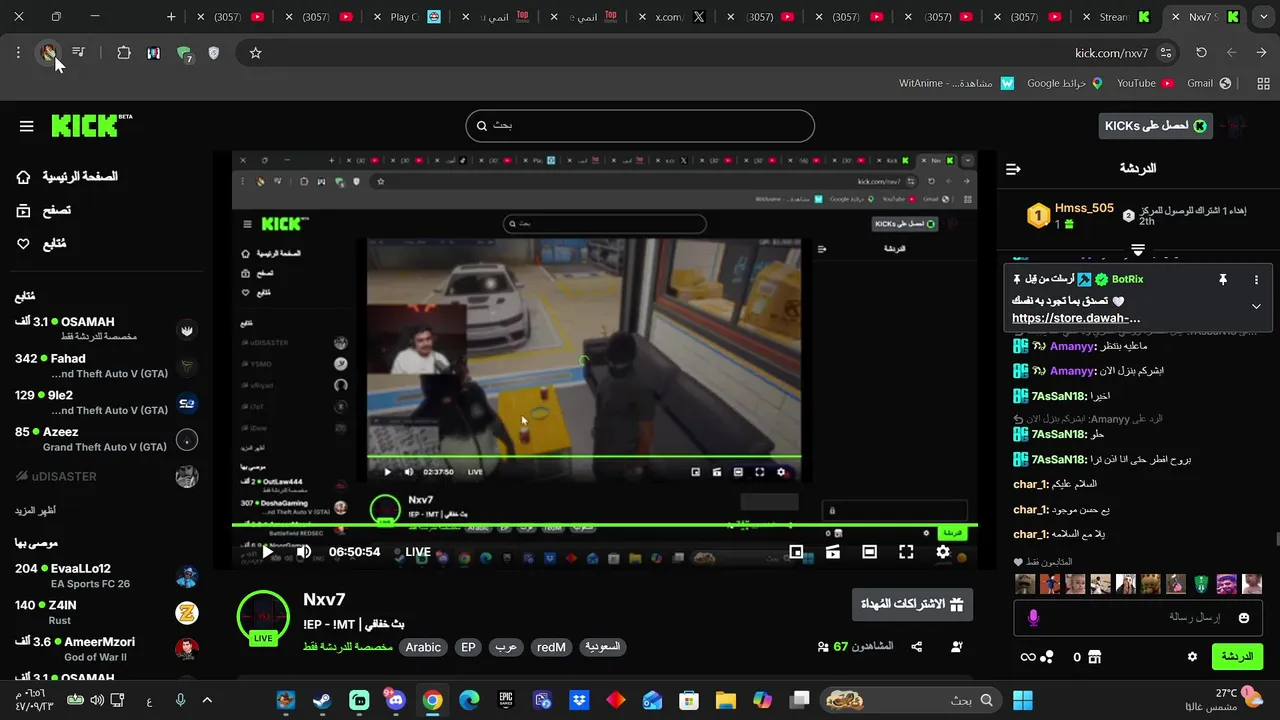Viewport: 1280px width, 720px height.
Task: Click the get KICKs button
Action: pos(1154,126)
